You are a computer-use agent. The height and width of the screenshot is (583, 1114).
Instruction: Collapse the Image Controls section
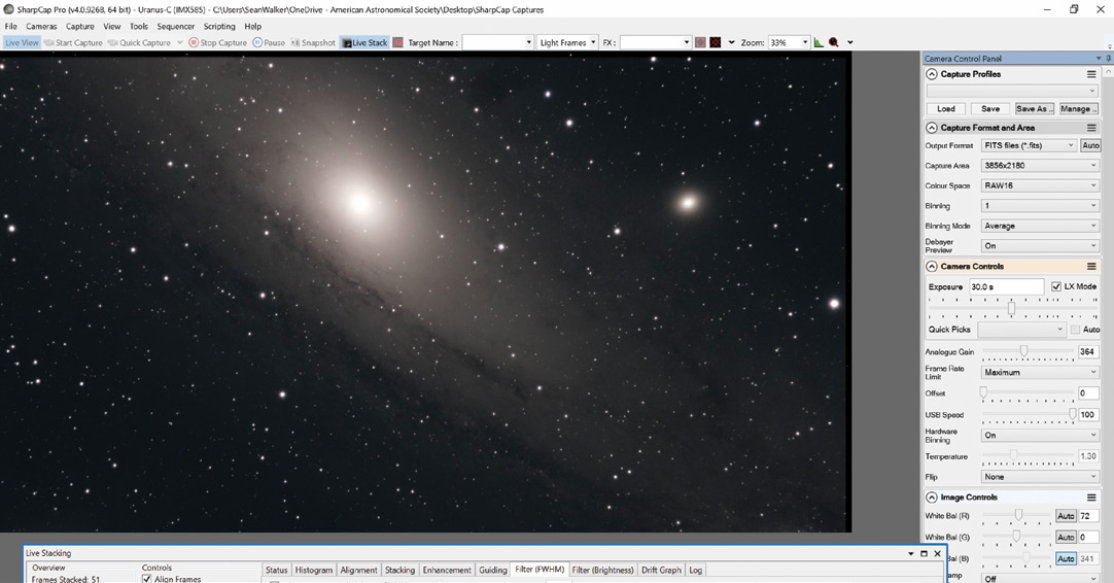pos(931,497)
